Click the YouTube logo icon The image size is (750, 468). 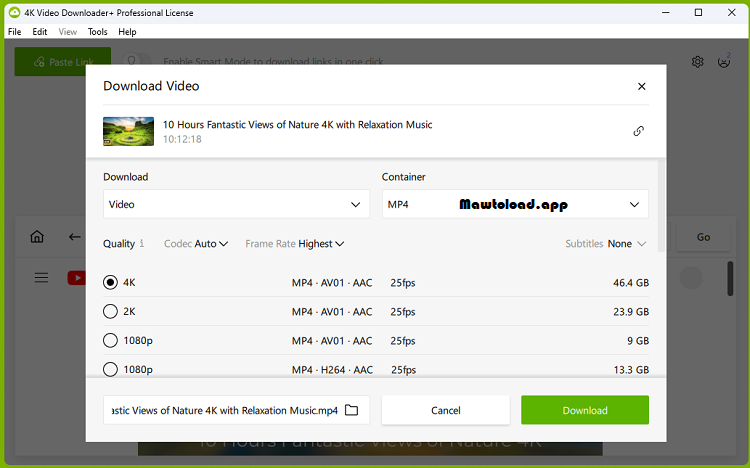77,278
